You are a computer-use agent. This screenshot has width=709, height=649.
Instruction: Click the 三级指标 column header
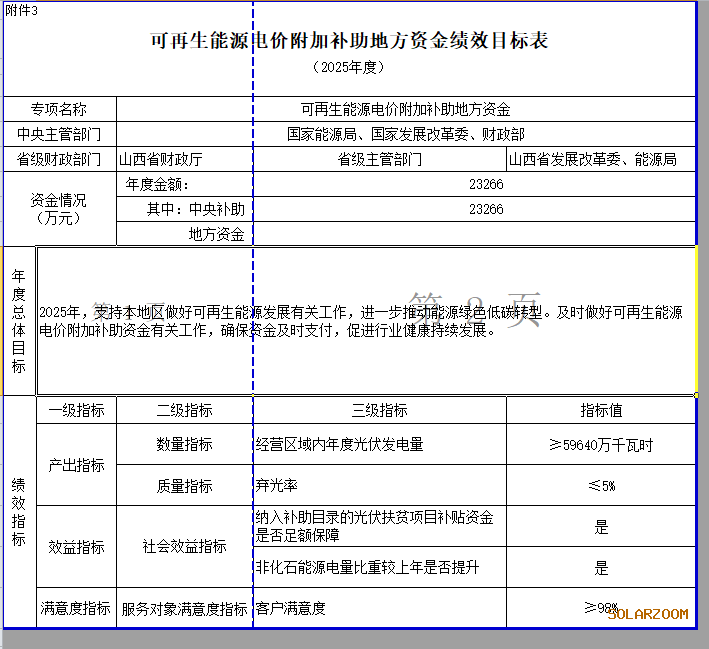pyautogui.click(x=379, y=410)
